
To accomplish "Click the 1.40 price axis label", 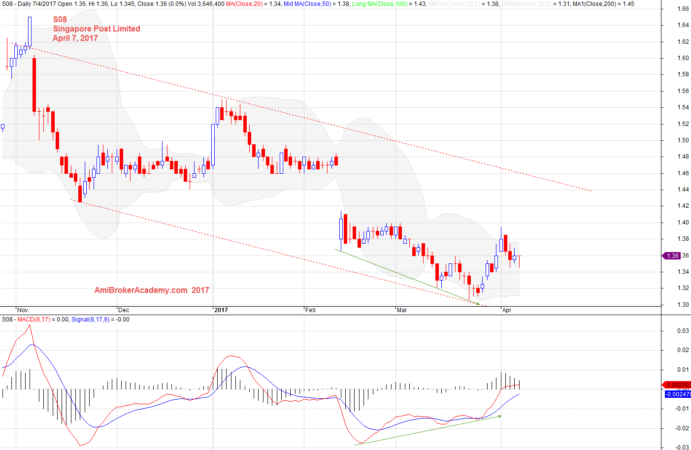I will 683,223.
